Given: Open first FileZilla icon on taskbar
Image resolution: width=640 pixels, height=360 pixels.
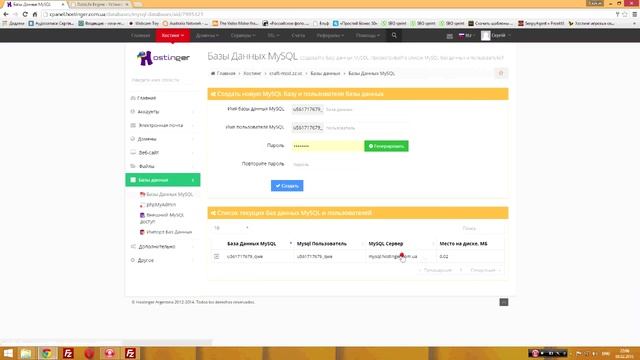Looking at the screenshot, I should point(68,353).
